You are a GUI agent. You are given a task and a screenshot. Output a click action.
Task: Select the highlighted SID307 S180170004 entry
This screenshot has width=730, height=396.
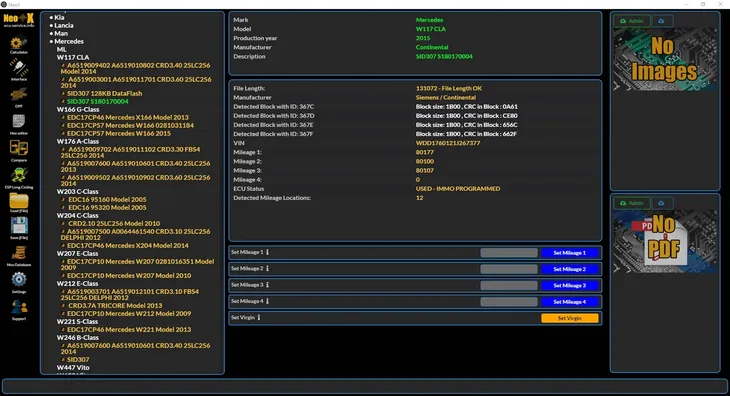click(x=97, y=101)
